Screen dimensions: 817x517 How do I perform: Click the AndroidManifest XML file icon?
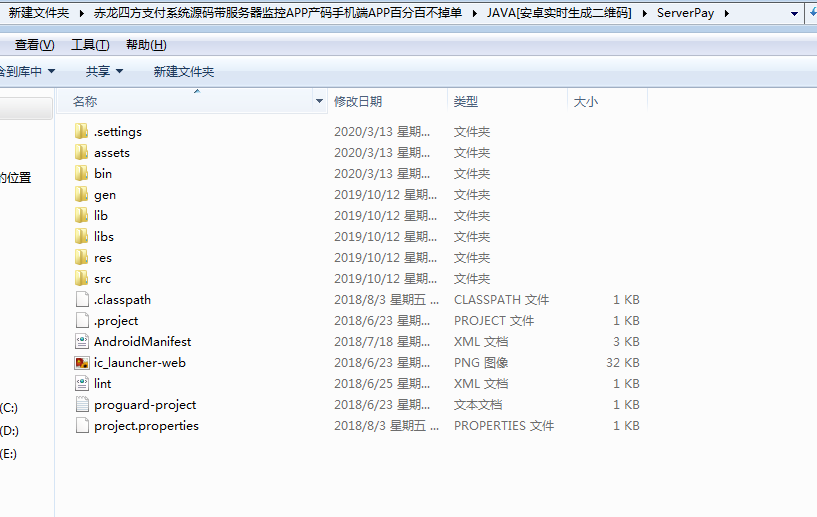click(82, 341)
